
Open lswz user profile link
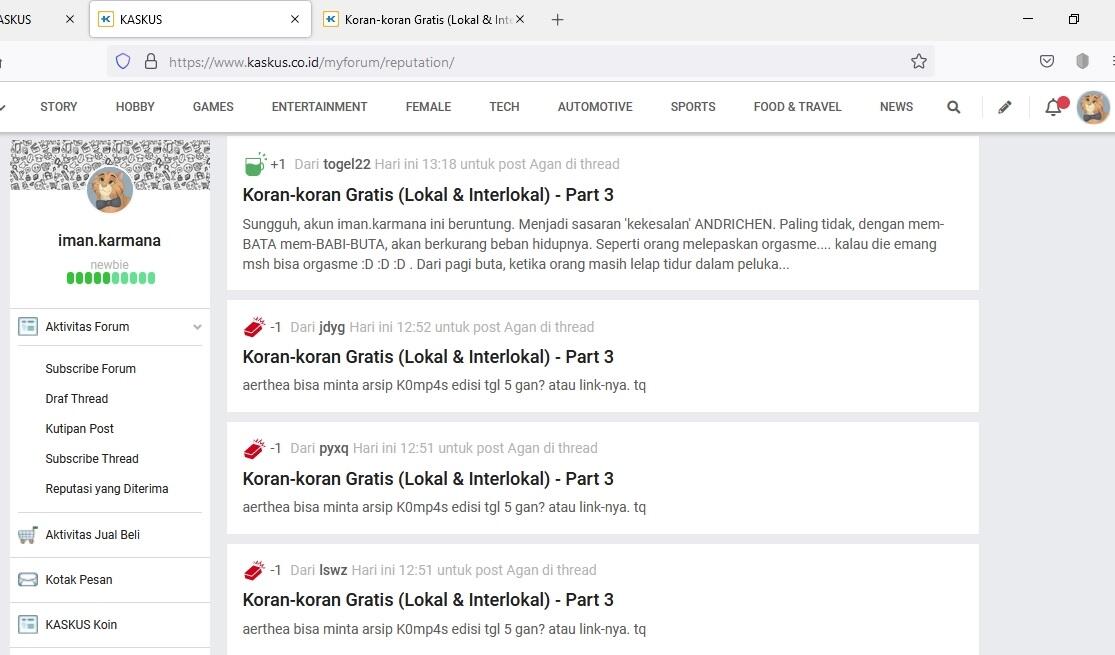333,570
